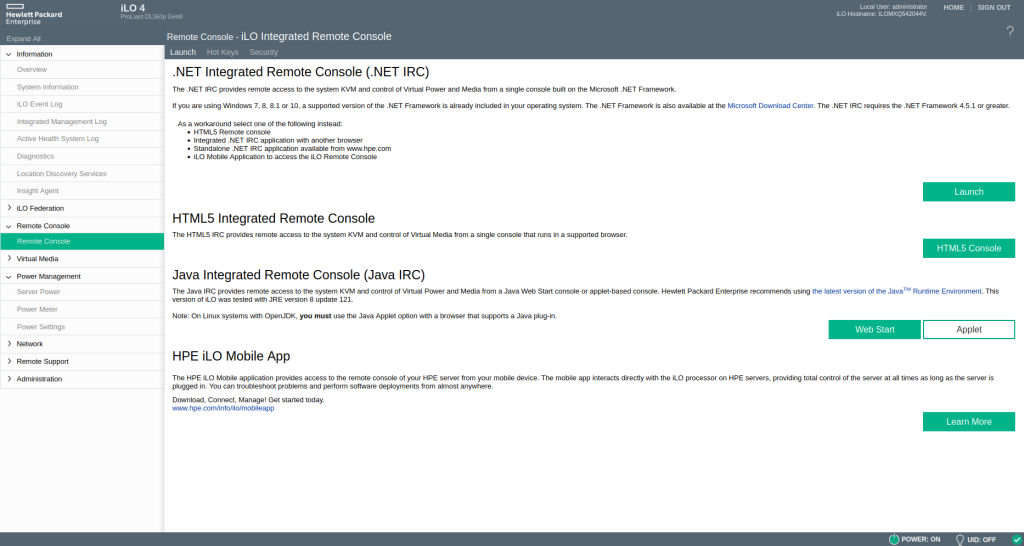
Task: Expand the Remote Support section
Action: [8, 361]
